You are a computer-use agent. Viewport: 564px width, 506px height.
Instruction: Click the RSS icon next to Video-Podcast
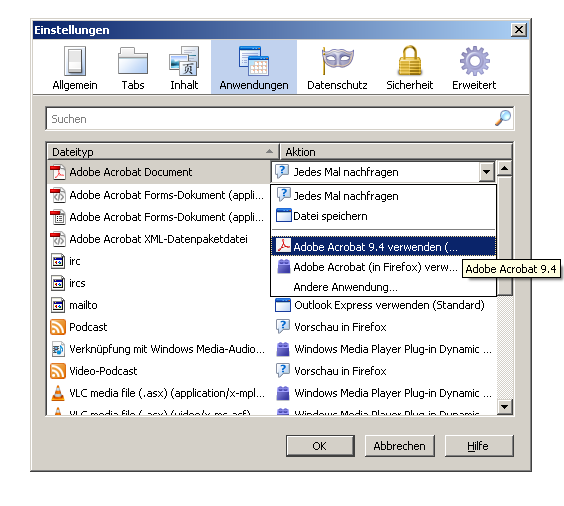click(x=58, y=371)
